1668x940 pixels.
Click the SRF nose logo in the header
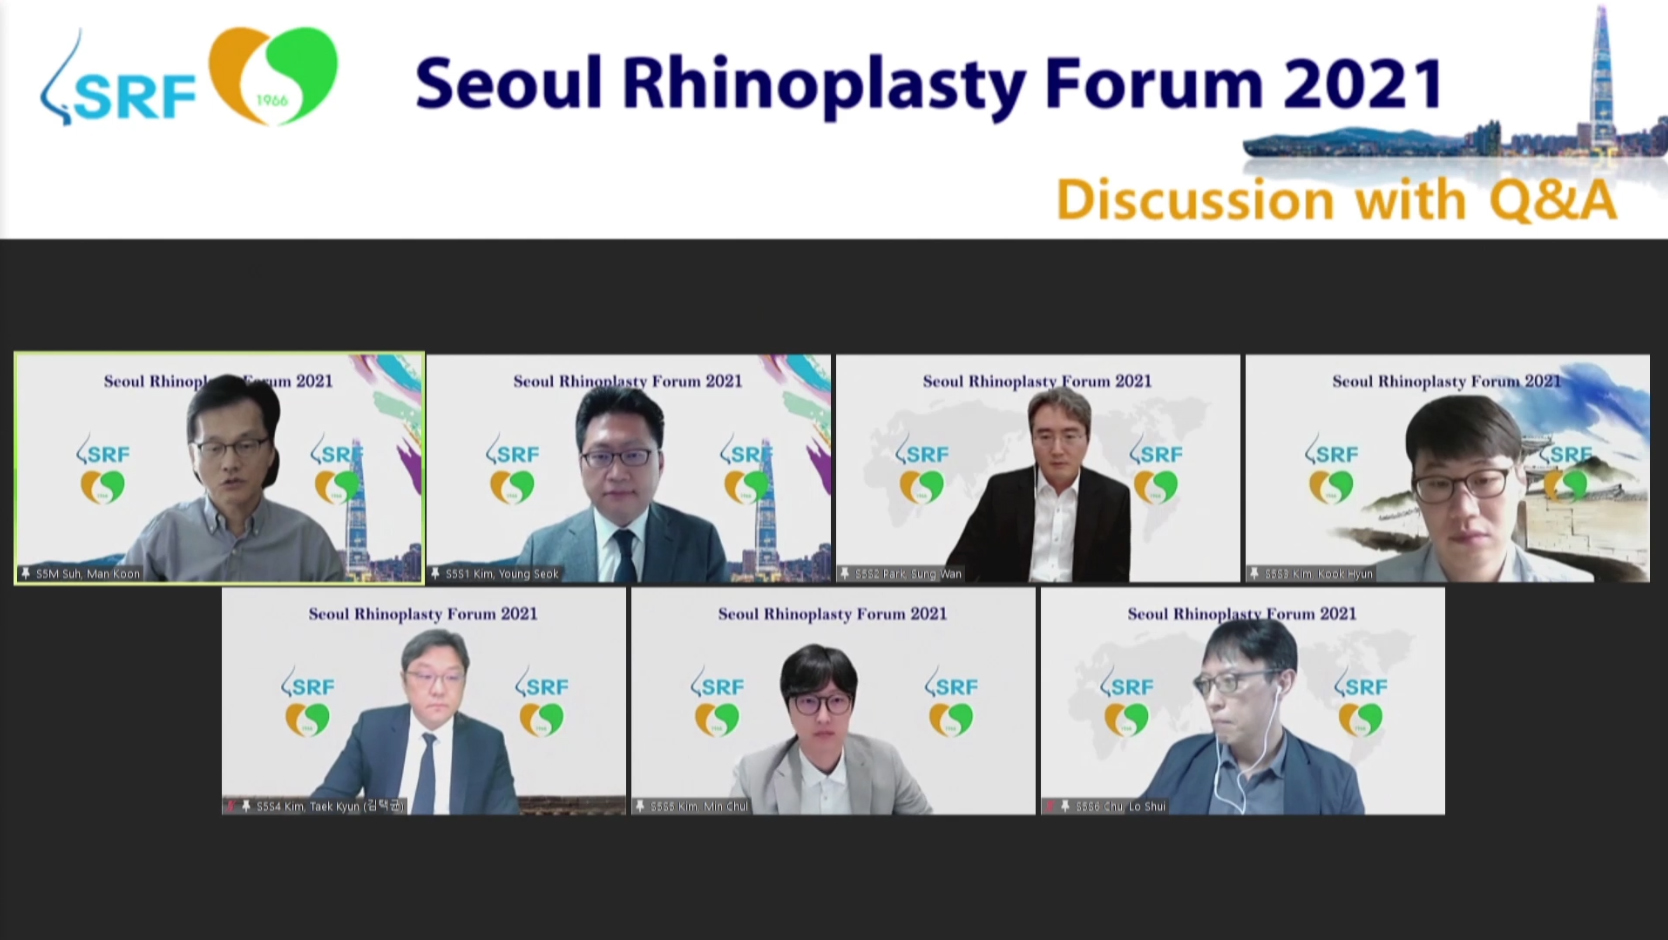coord(116,82)
